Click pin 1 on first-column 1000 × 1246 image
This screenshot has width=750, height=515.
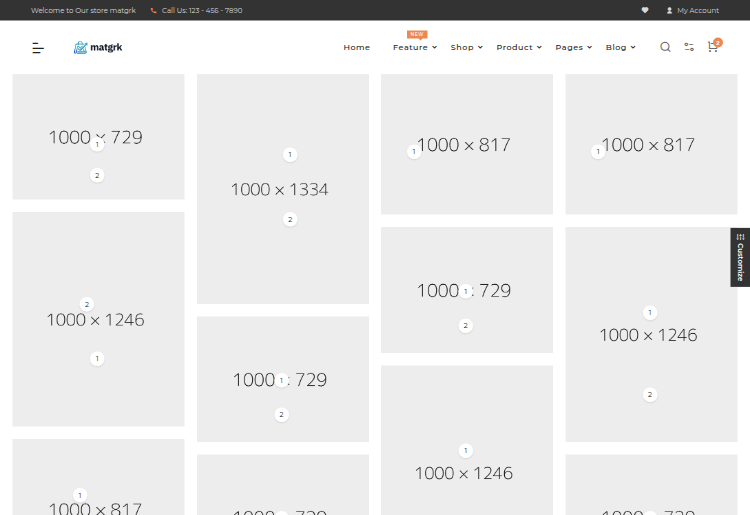click(97, 359)
